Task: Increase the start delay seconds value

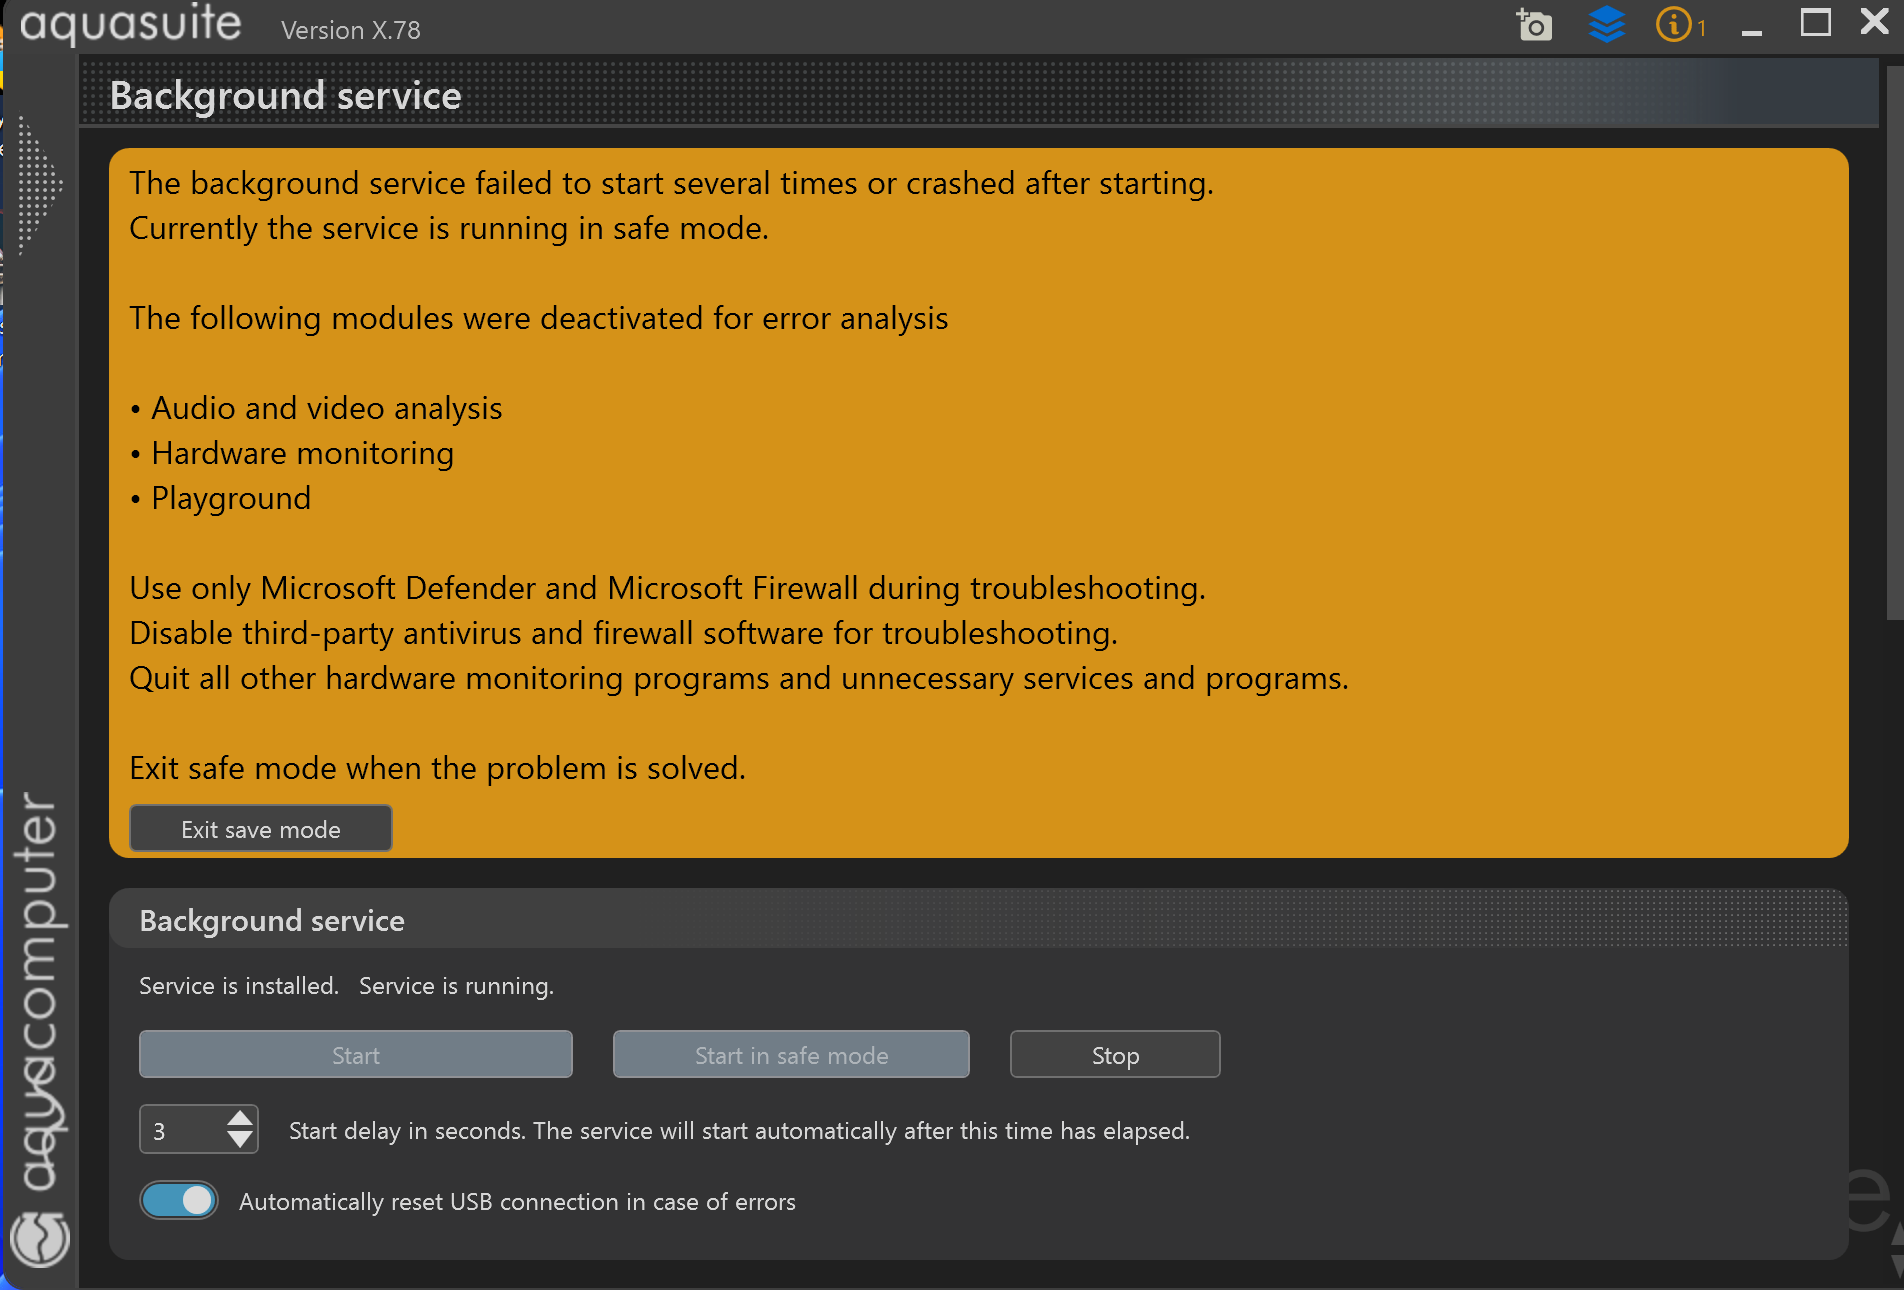Action: [x=240, y=1119]
